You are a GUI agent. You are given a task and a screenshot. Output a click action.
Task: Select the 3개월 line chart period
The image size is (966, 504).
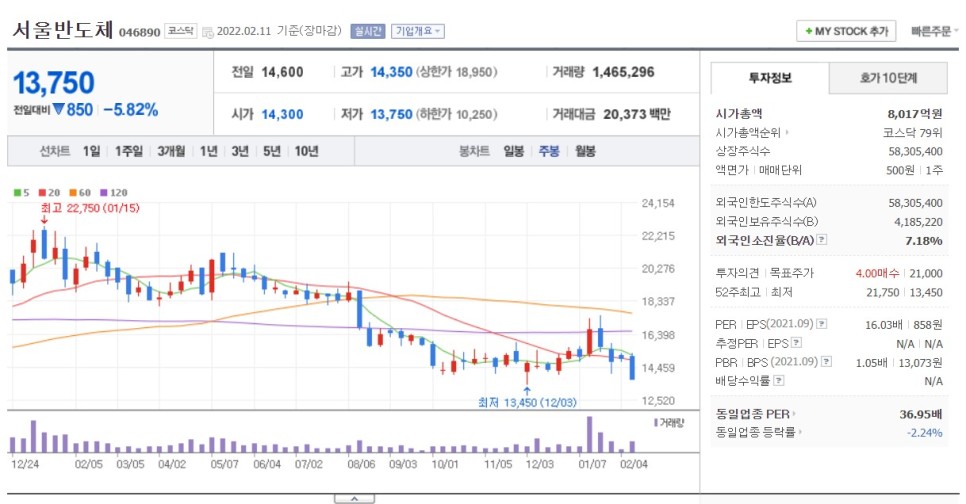pyautogui.click(x=171, y=151)
